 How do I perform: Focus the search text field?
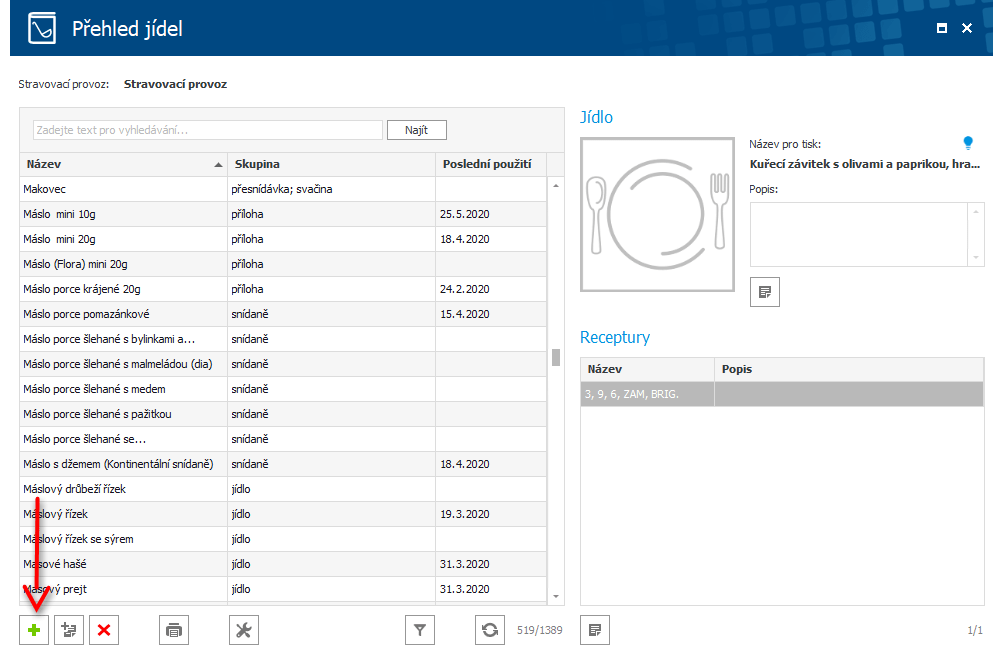tap(208, 130)
